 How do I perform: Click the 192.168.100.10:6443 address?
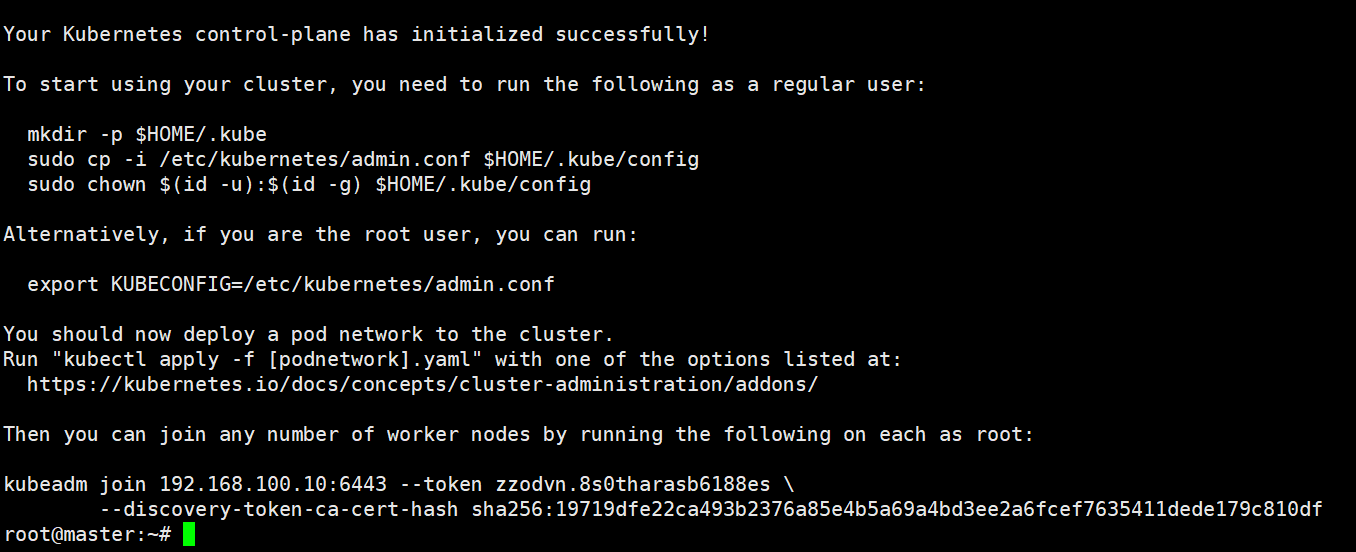click(273, 484)
